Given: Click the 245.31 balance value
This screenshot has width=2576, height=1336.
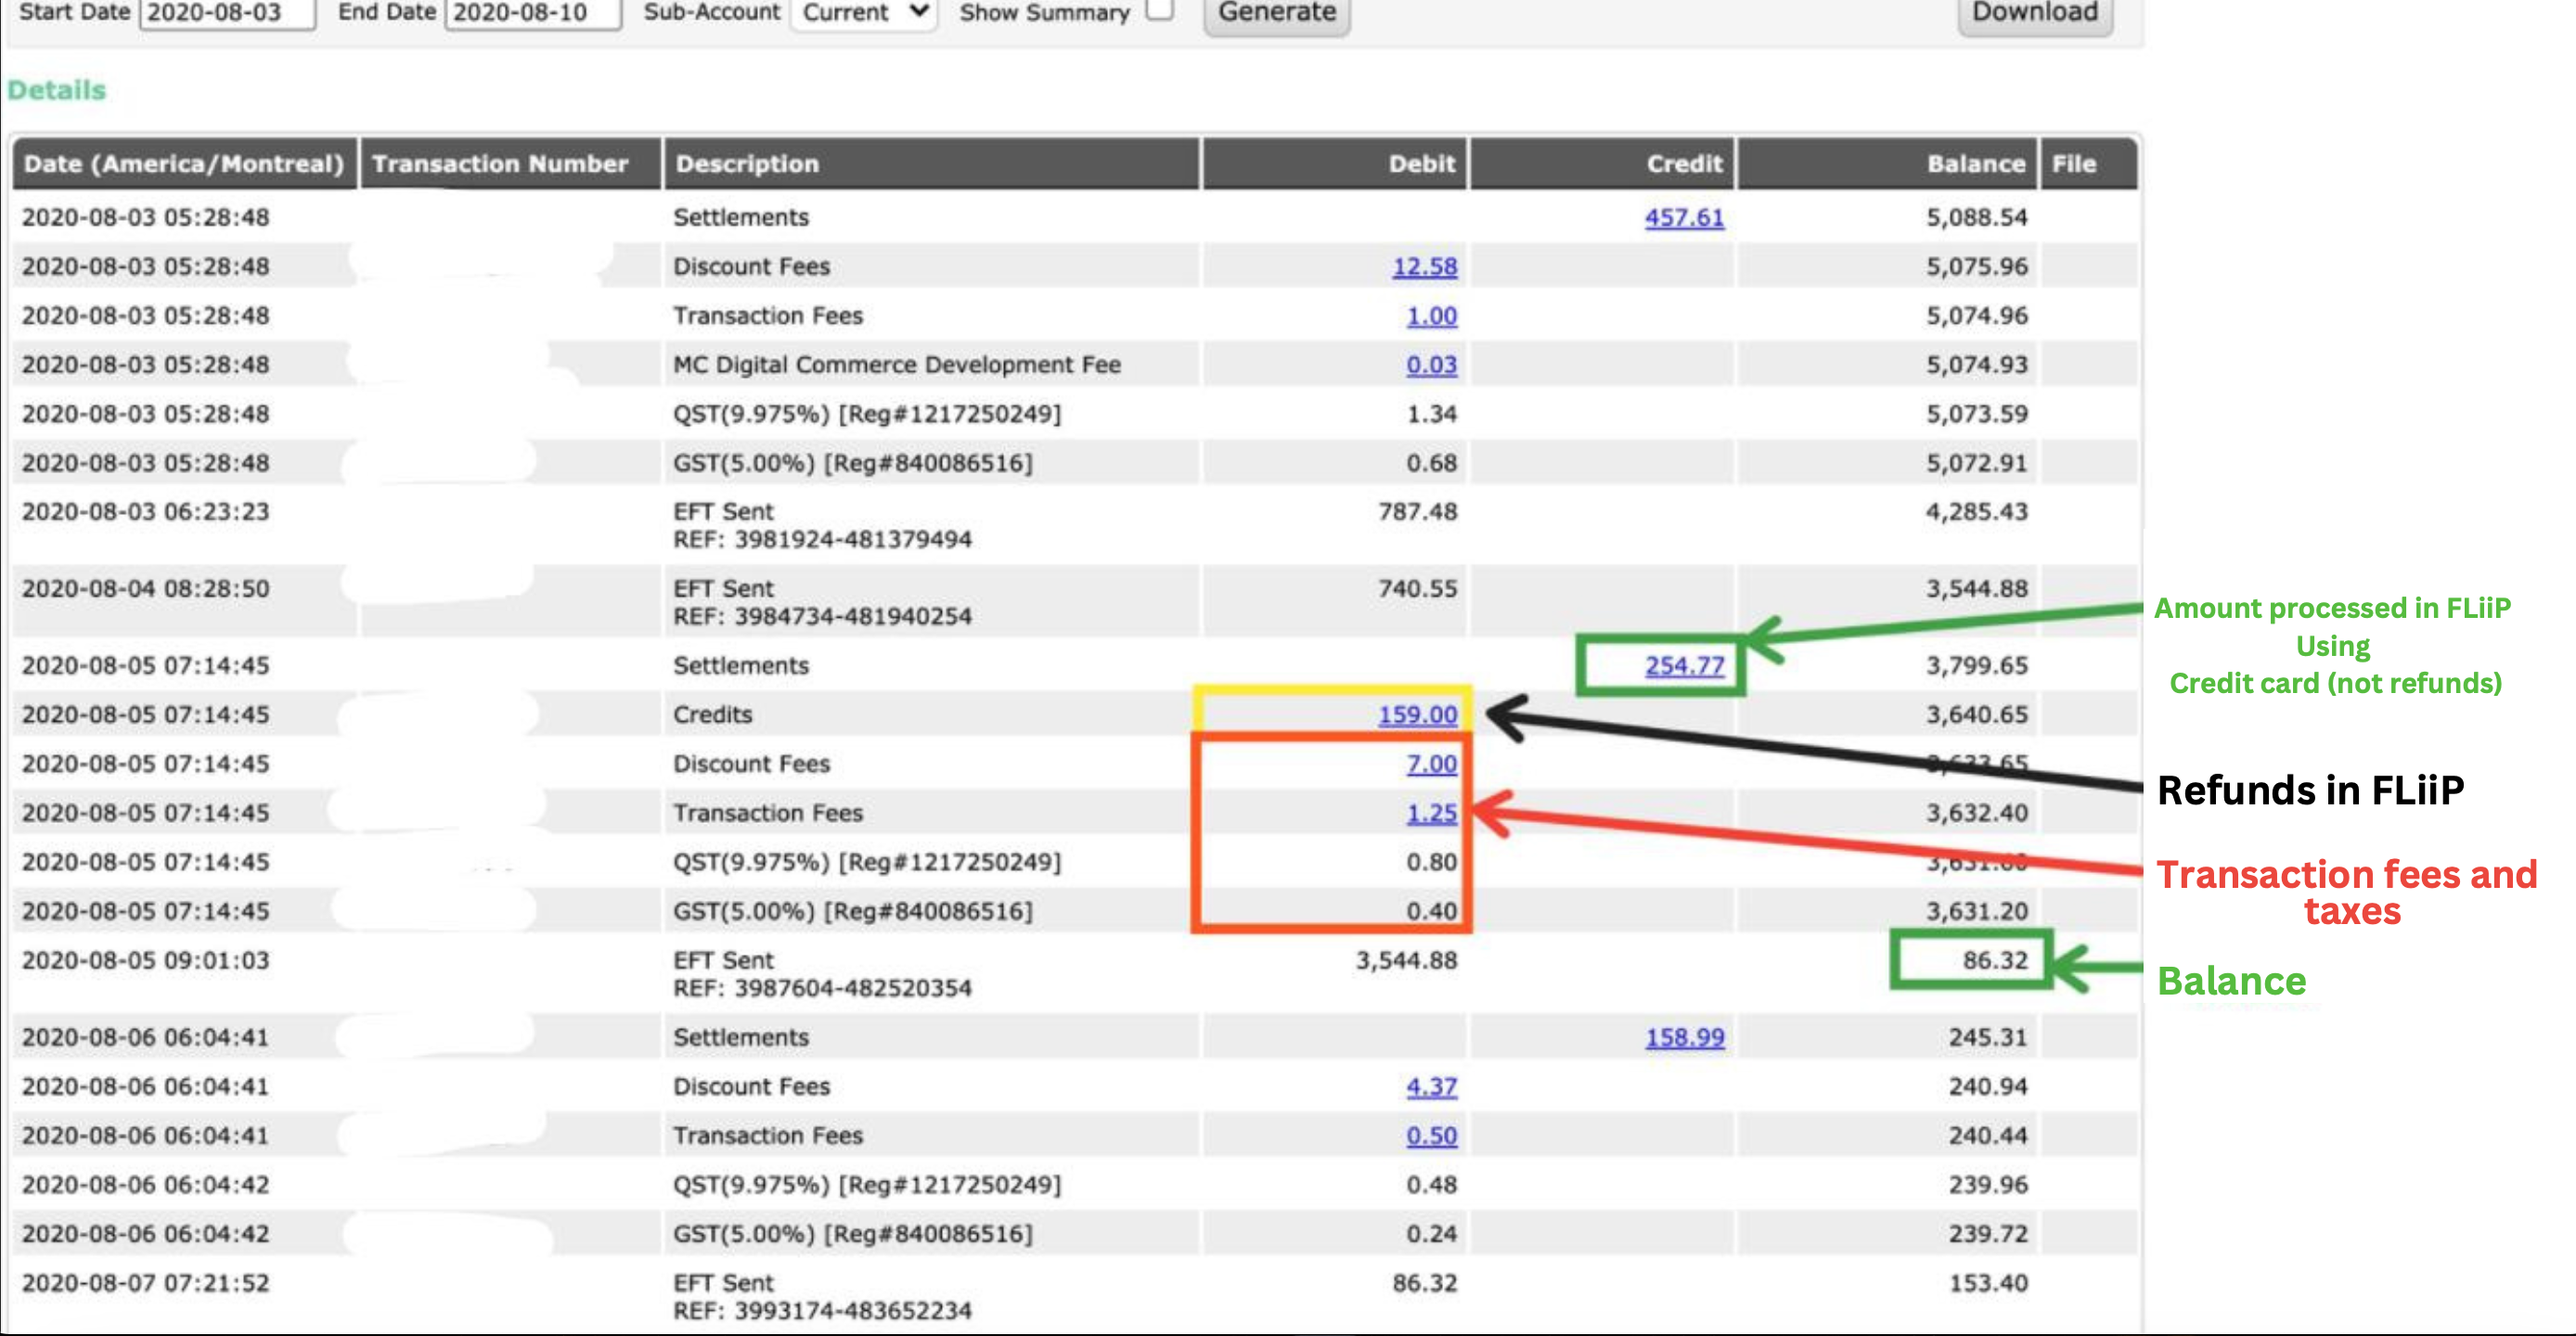Looking at the screenshot, I should (1988, 1037).
